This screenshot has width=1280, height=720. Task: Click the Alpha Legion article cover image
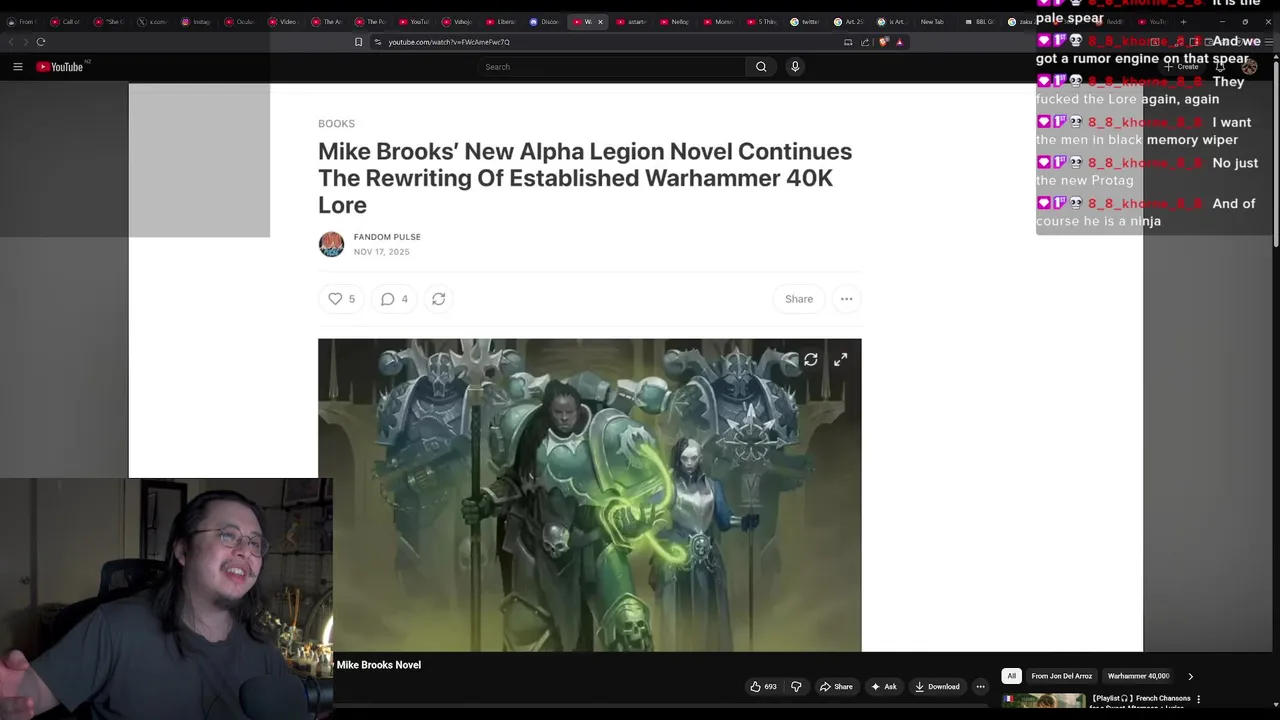pyautogui.click(x=589, y=495)
